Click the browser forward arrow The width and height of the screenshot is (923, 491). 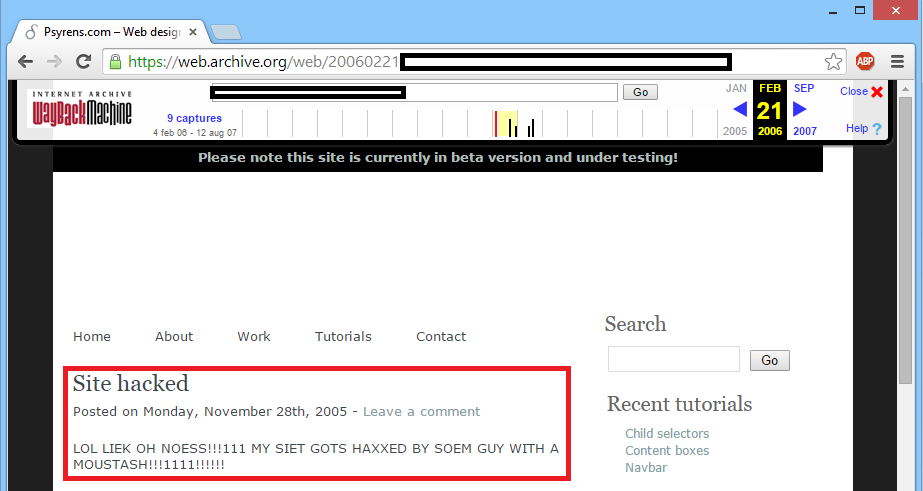(x=54, y=61)
